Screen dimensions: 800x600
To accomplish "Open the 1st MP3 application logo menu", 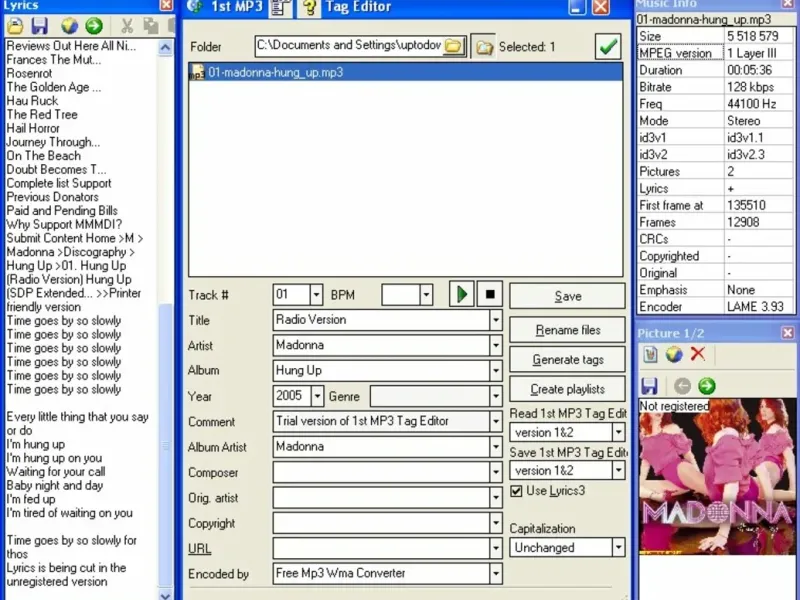I will (x=196, y=6).
